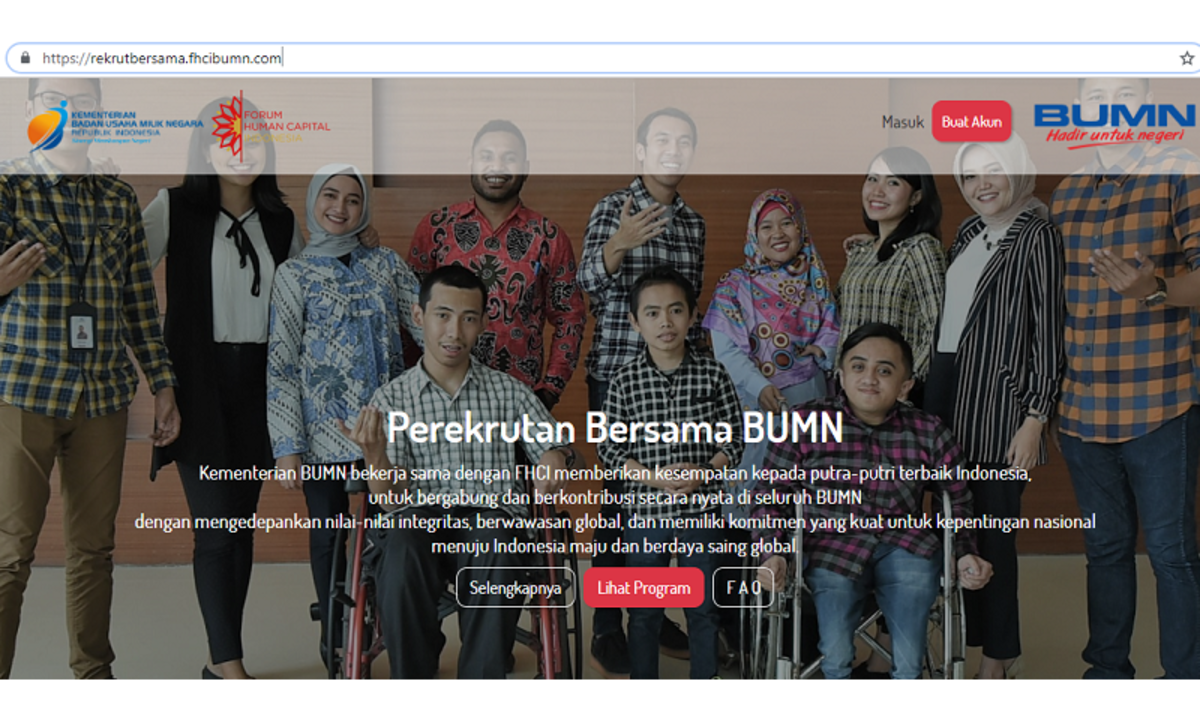Click the Perekrutan Bersama BUMN heading
This screenshot has width=1200, height=720.
coord(615,427)
